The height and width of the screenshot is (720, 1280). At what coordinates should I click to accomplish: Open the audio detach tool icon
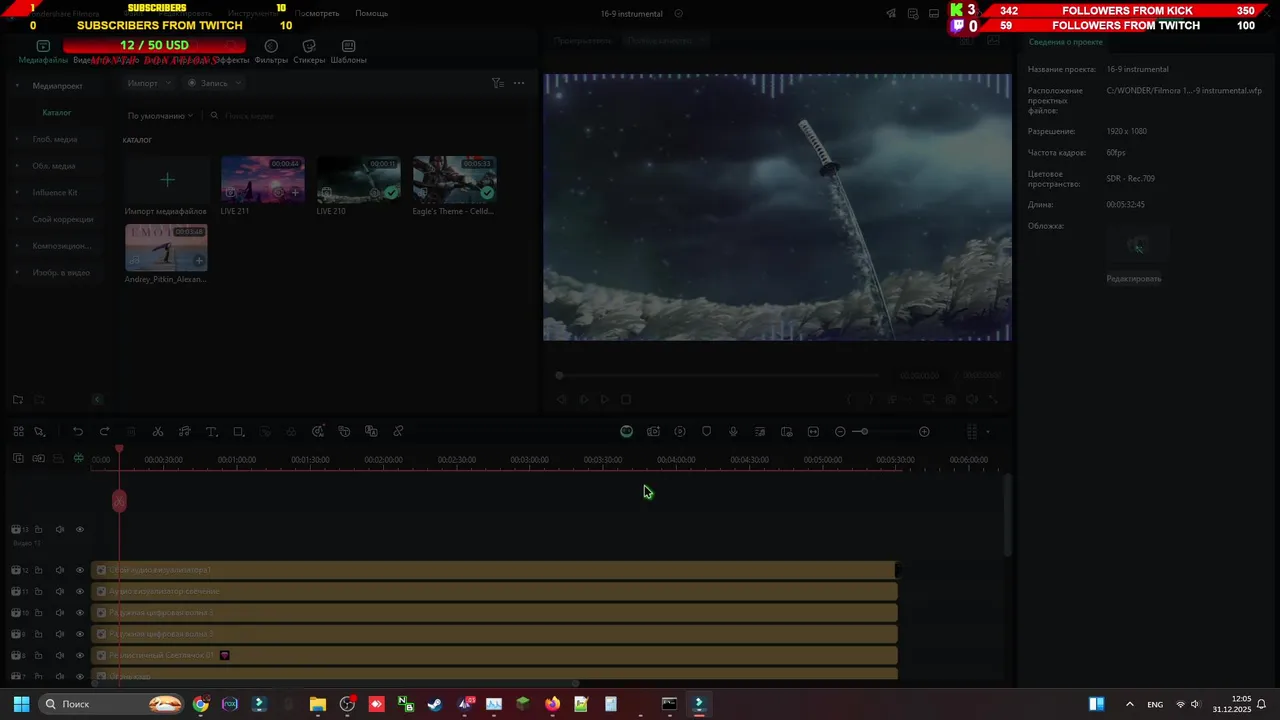point(185,432)
